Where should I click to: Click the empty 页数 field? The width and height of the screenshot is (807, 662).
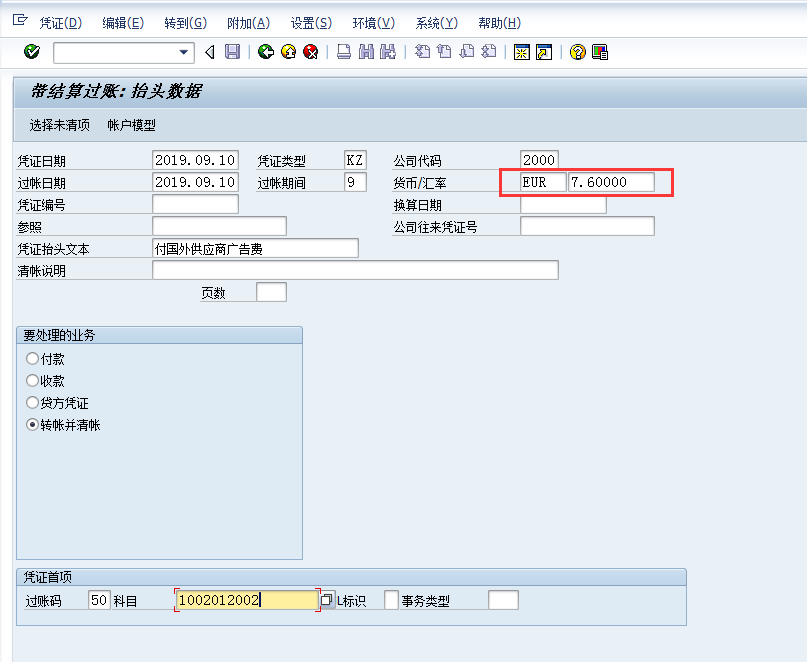(271, 292)
